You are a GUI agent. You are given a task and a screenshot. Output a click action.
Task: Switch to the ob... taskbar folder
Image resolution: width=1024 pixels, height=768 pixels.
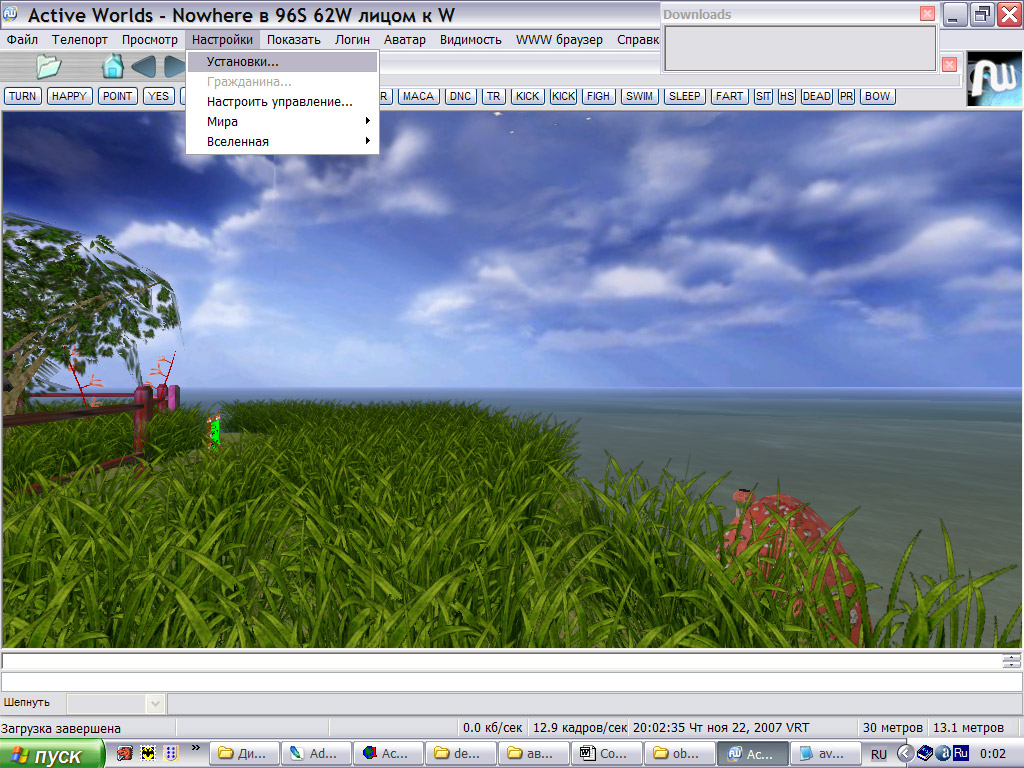pos(678,754)
